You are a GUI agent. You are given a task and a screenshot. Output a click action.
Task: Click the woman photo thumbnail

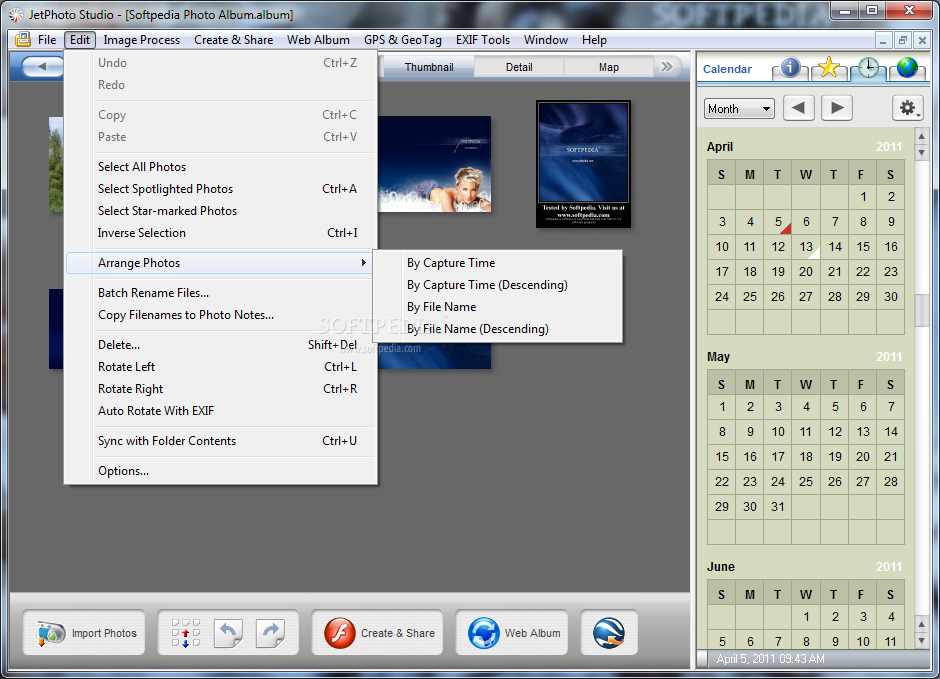coord(435,164)
